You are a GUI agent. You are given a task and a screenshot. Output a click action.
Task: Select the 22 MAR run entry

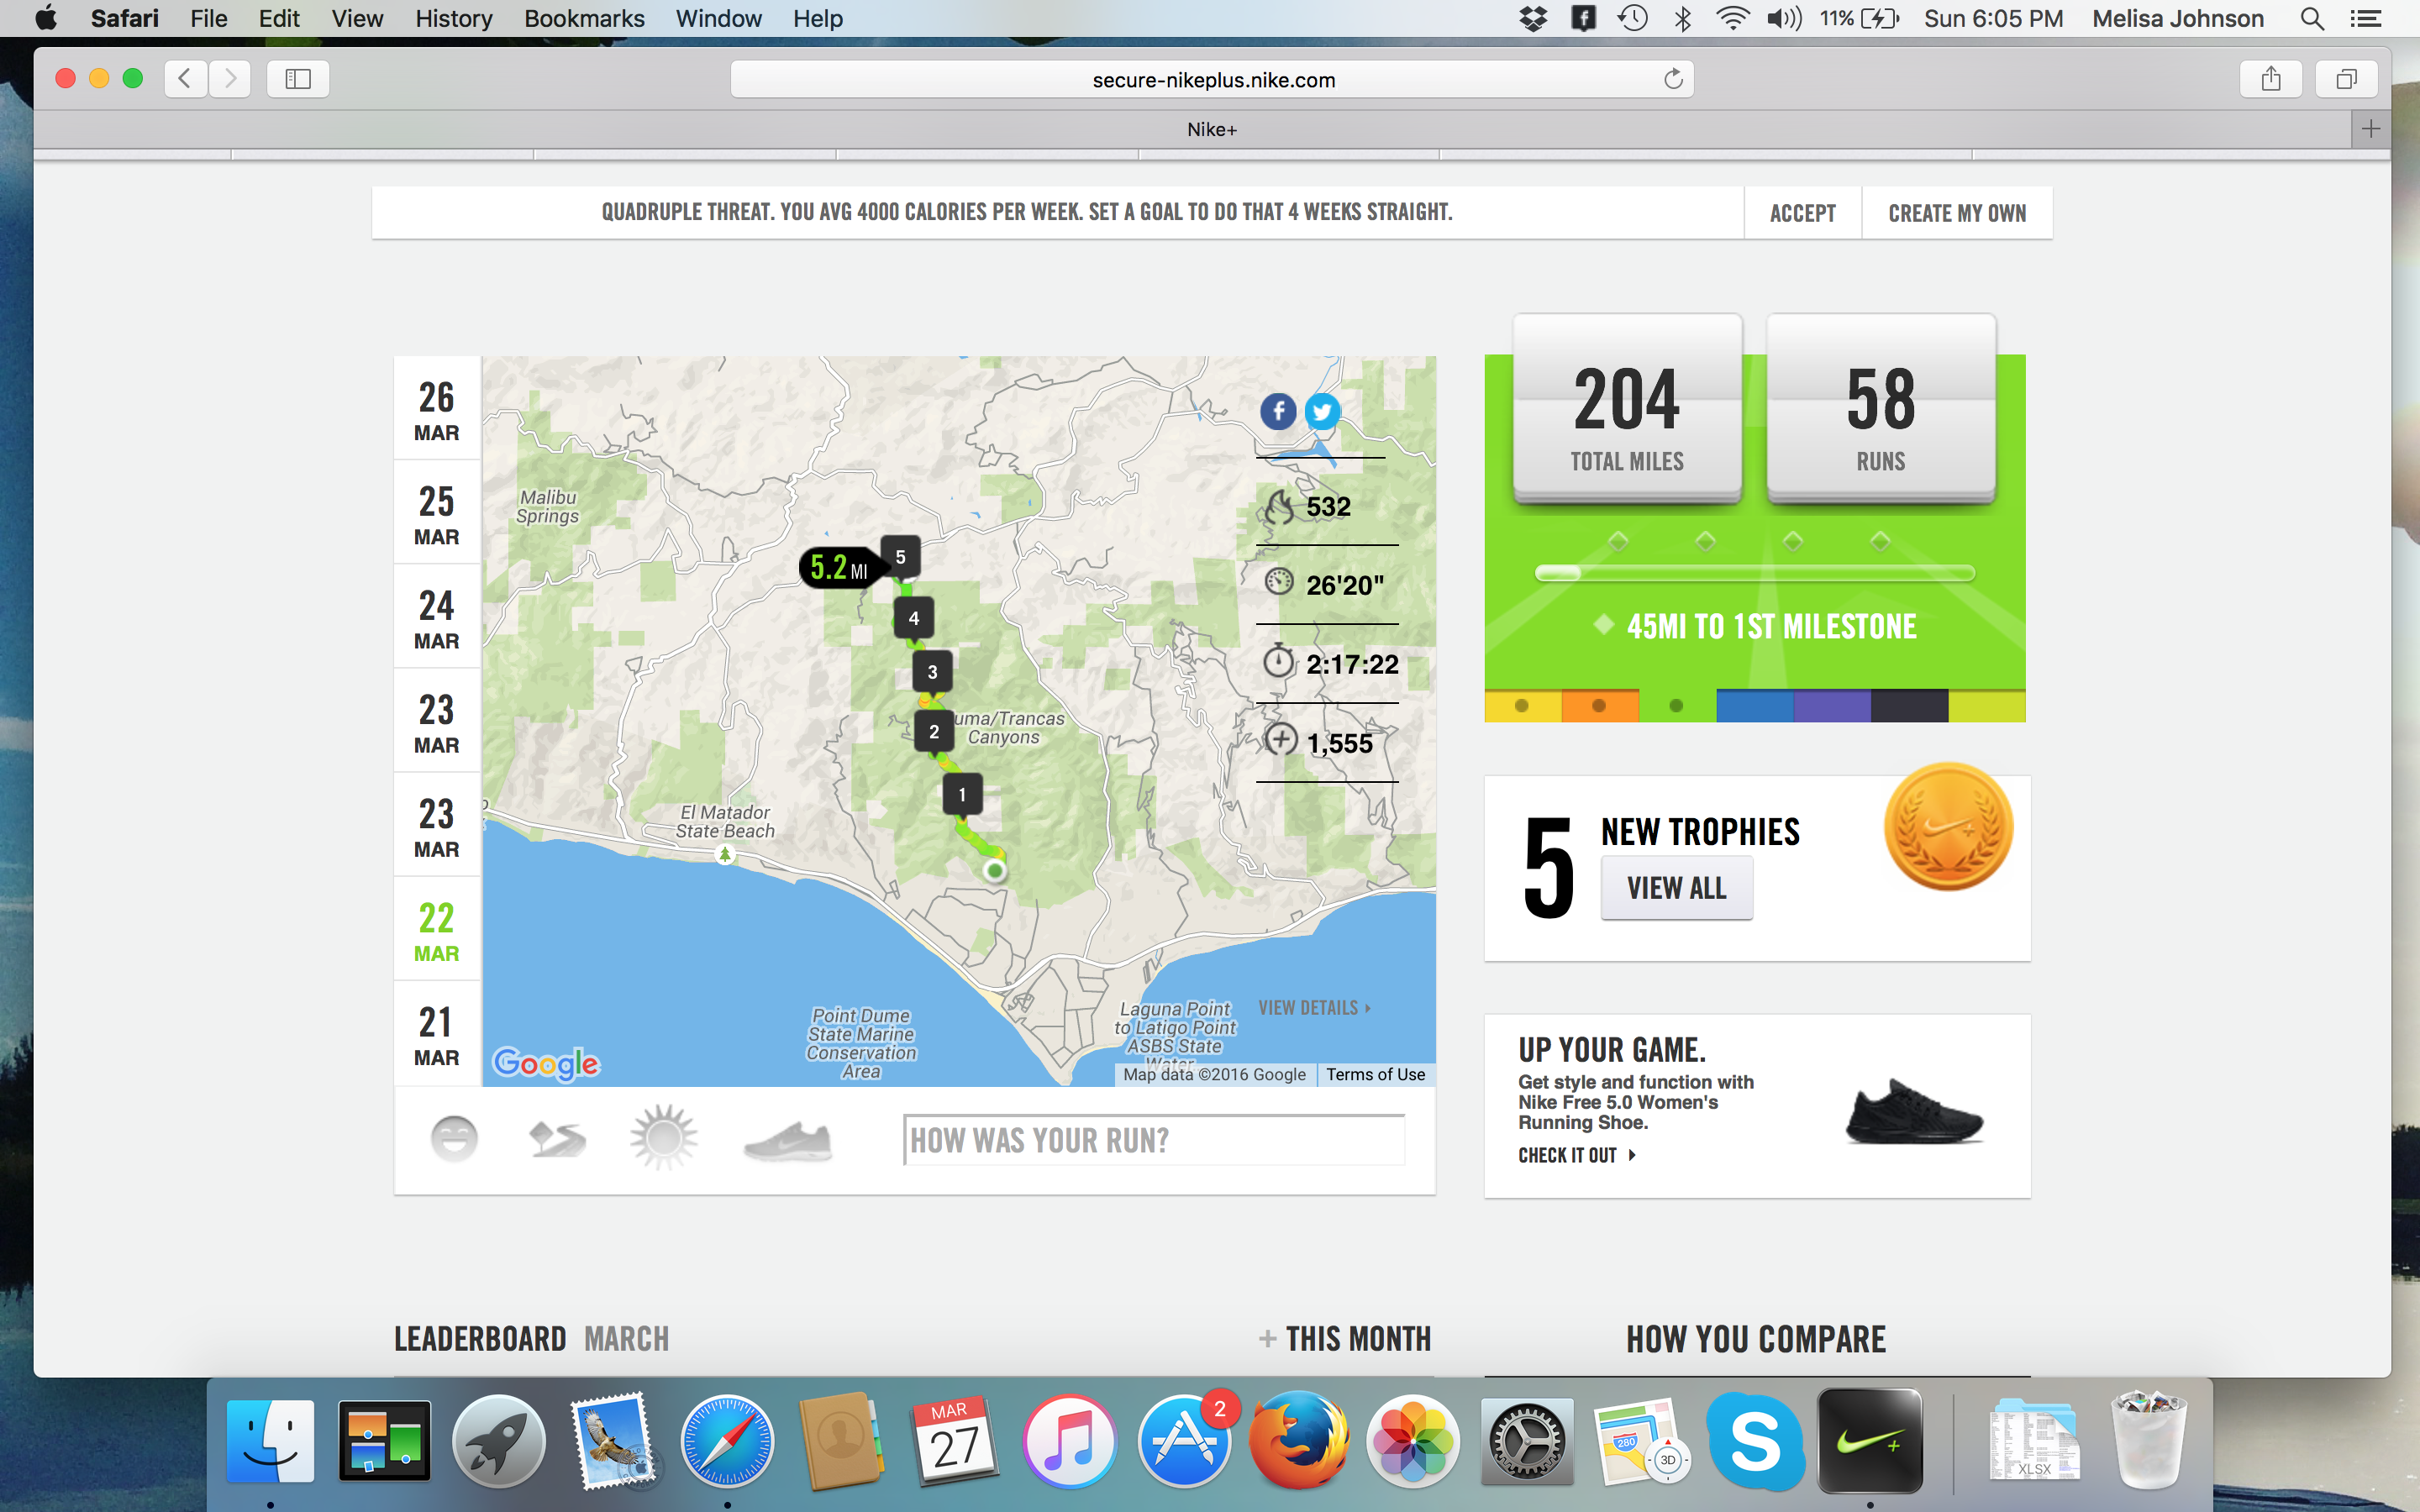[437, 930]
